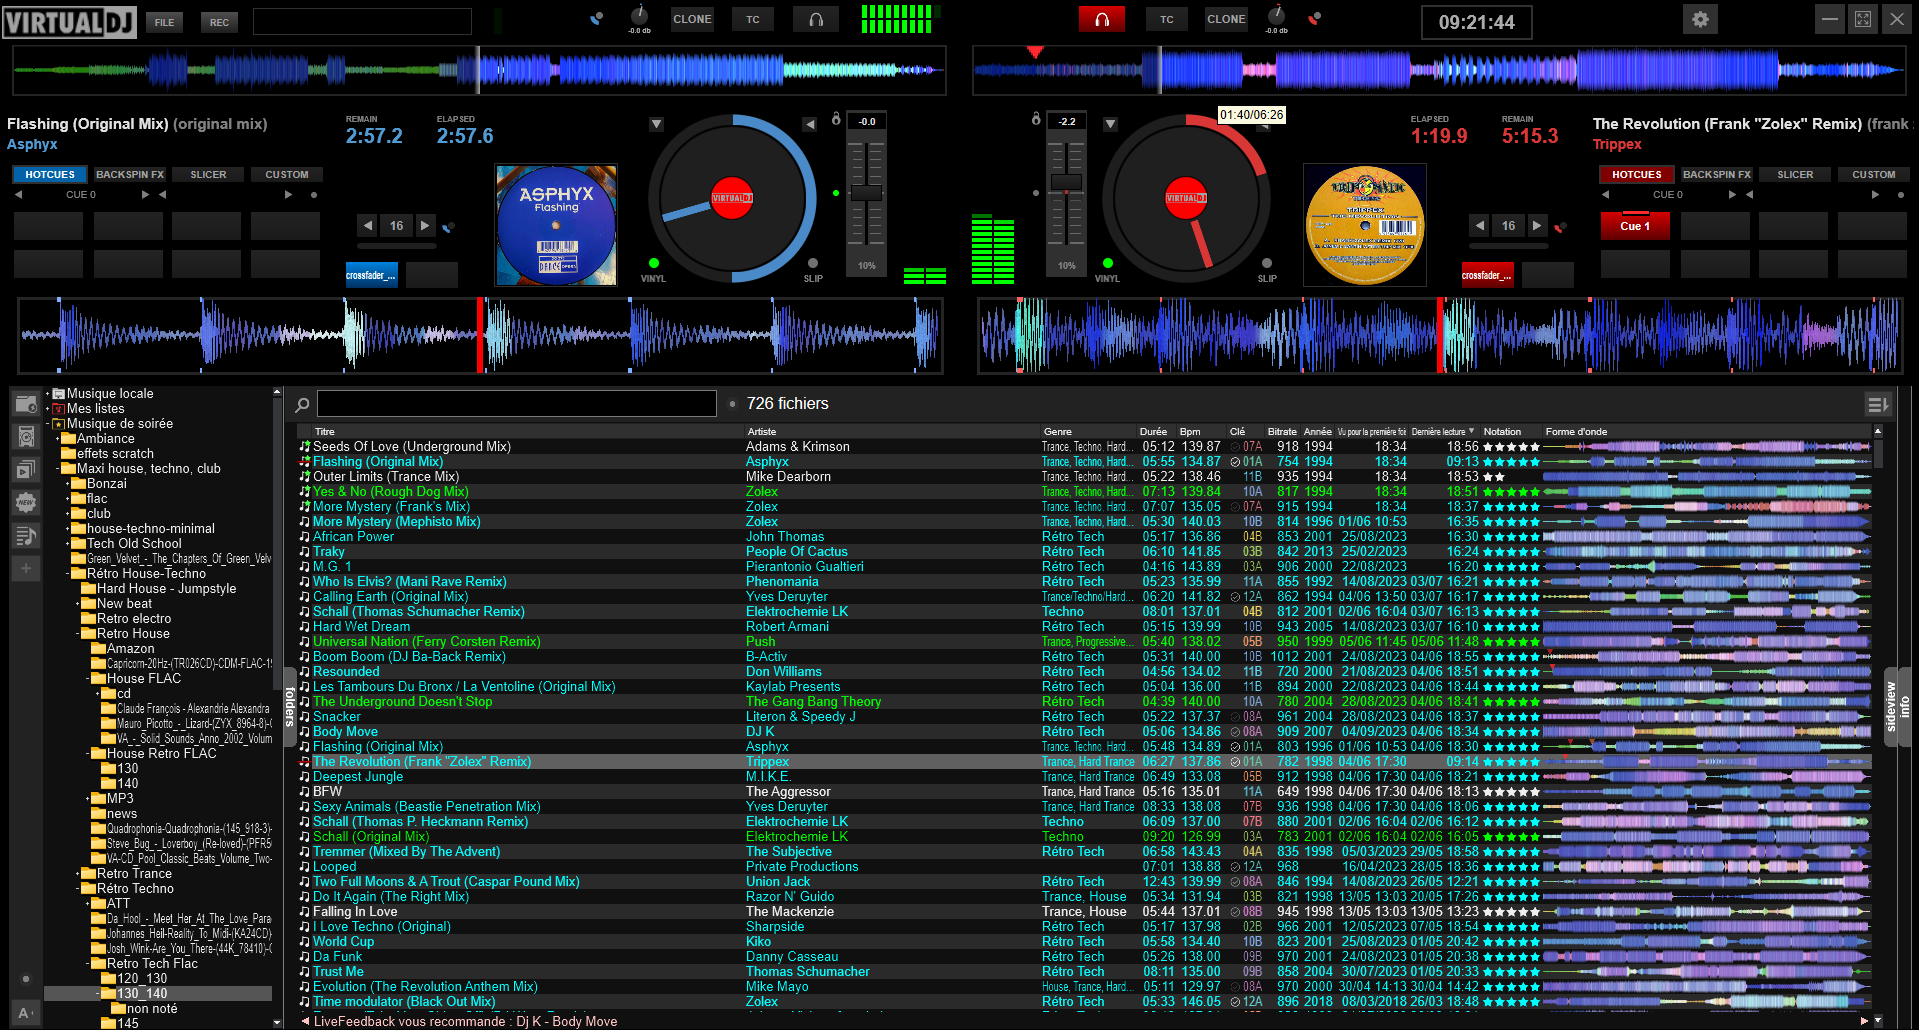This screenshot has height=1030, width=1919.
Task: Sort the list by Artiste column header
Action: coord(762,432)
